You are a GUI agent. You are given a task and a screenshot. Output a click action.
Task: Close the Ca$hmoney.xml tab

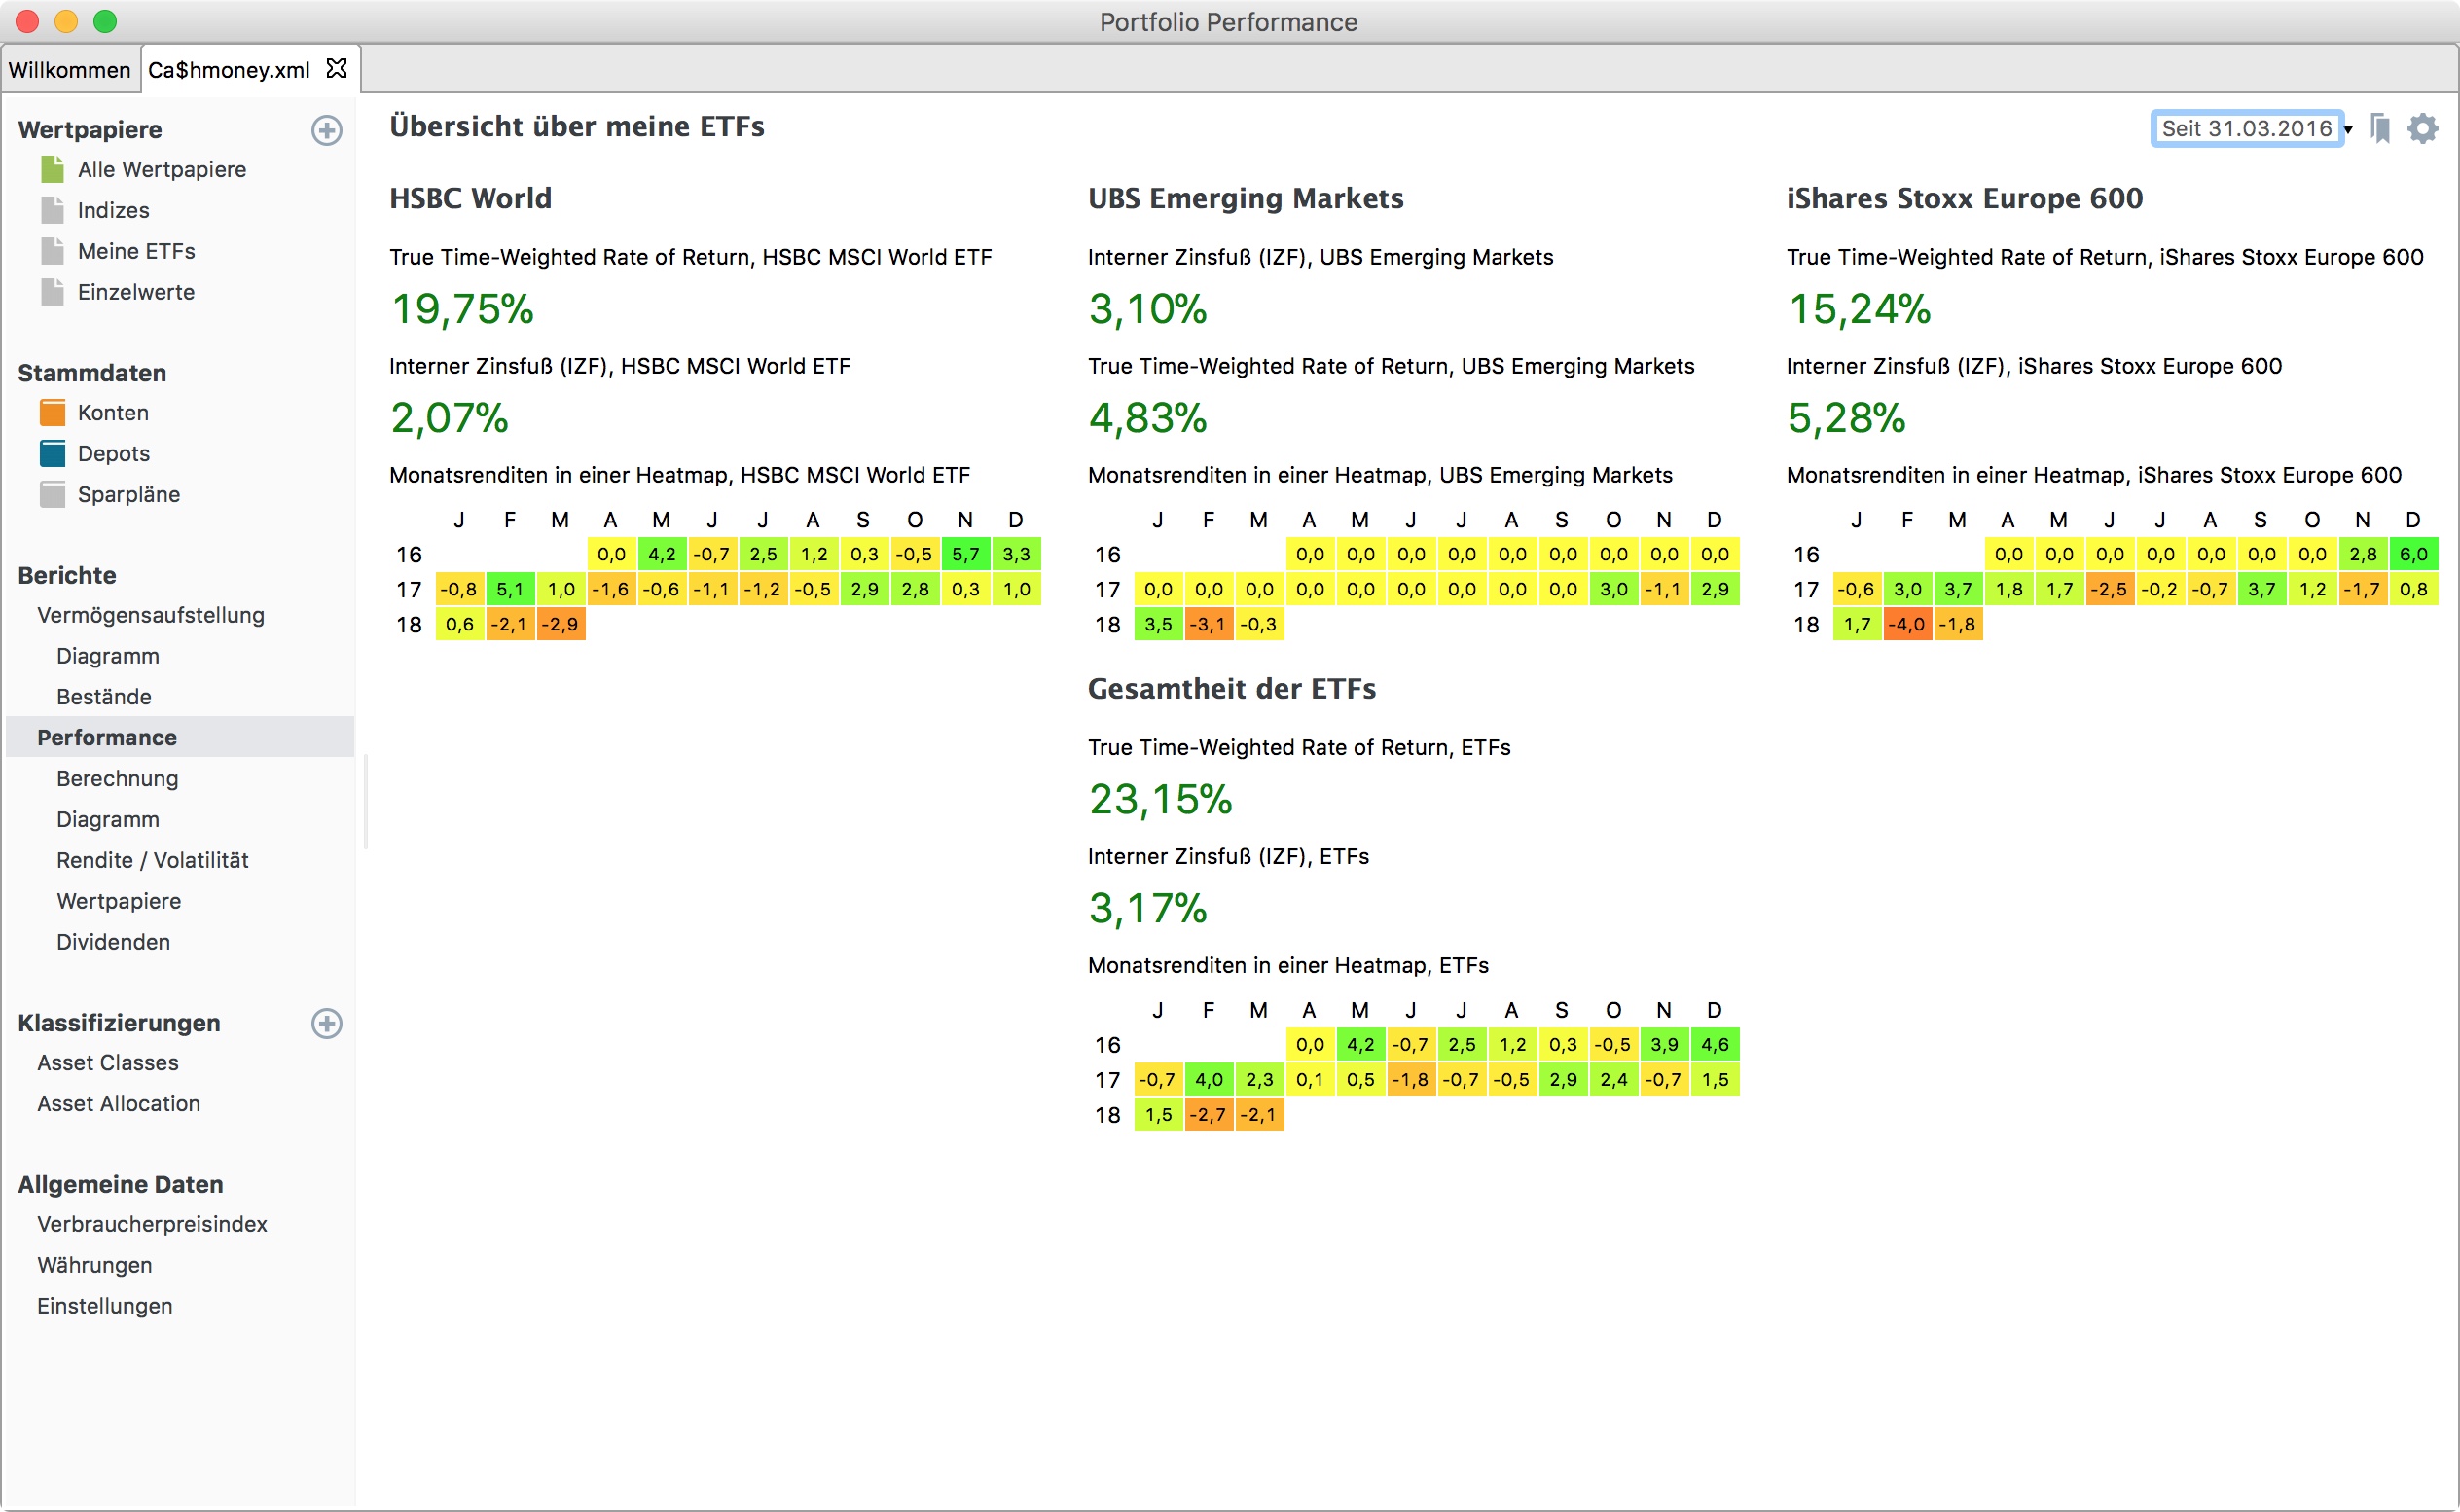[x=337, y=69]
